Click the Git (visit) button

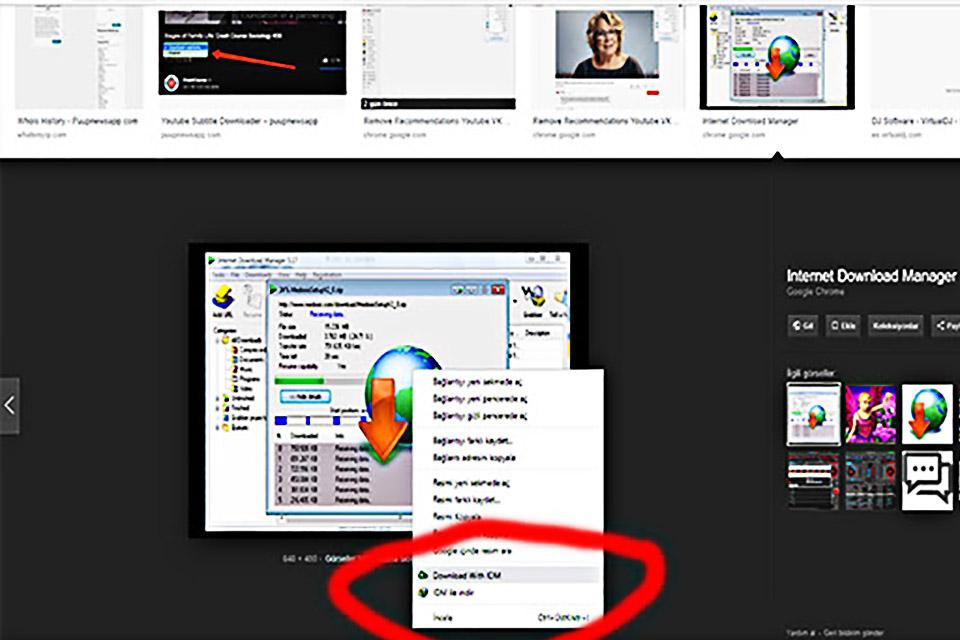(x=803, y=325)
